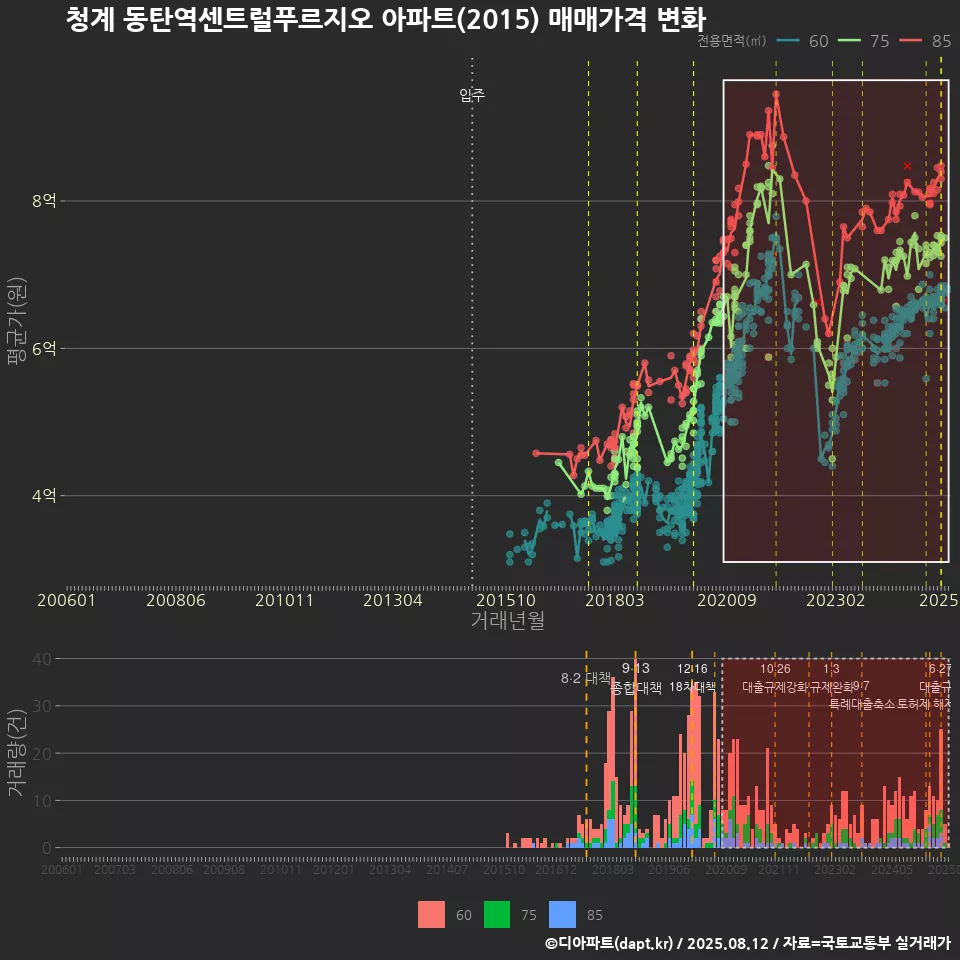This screenshot has height=960, width=960.
Task: Click the '특례대출축소' annotation text
Action: (x=862, y=703)
